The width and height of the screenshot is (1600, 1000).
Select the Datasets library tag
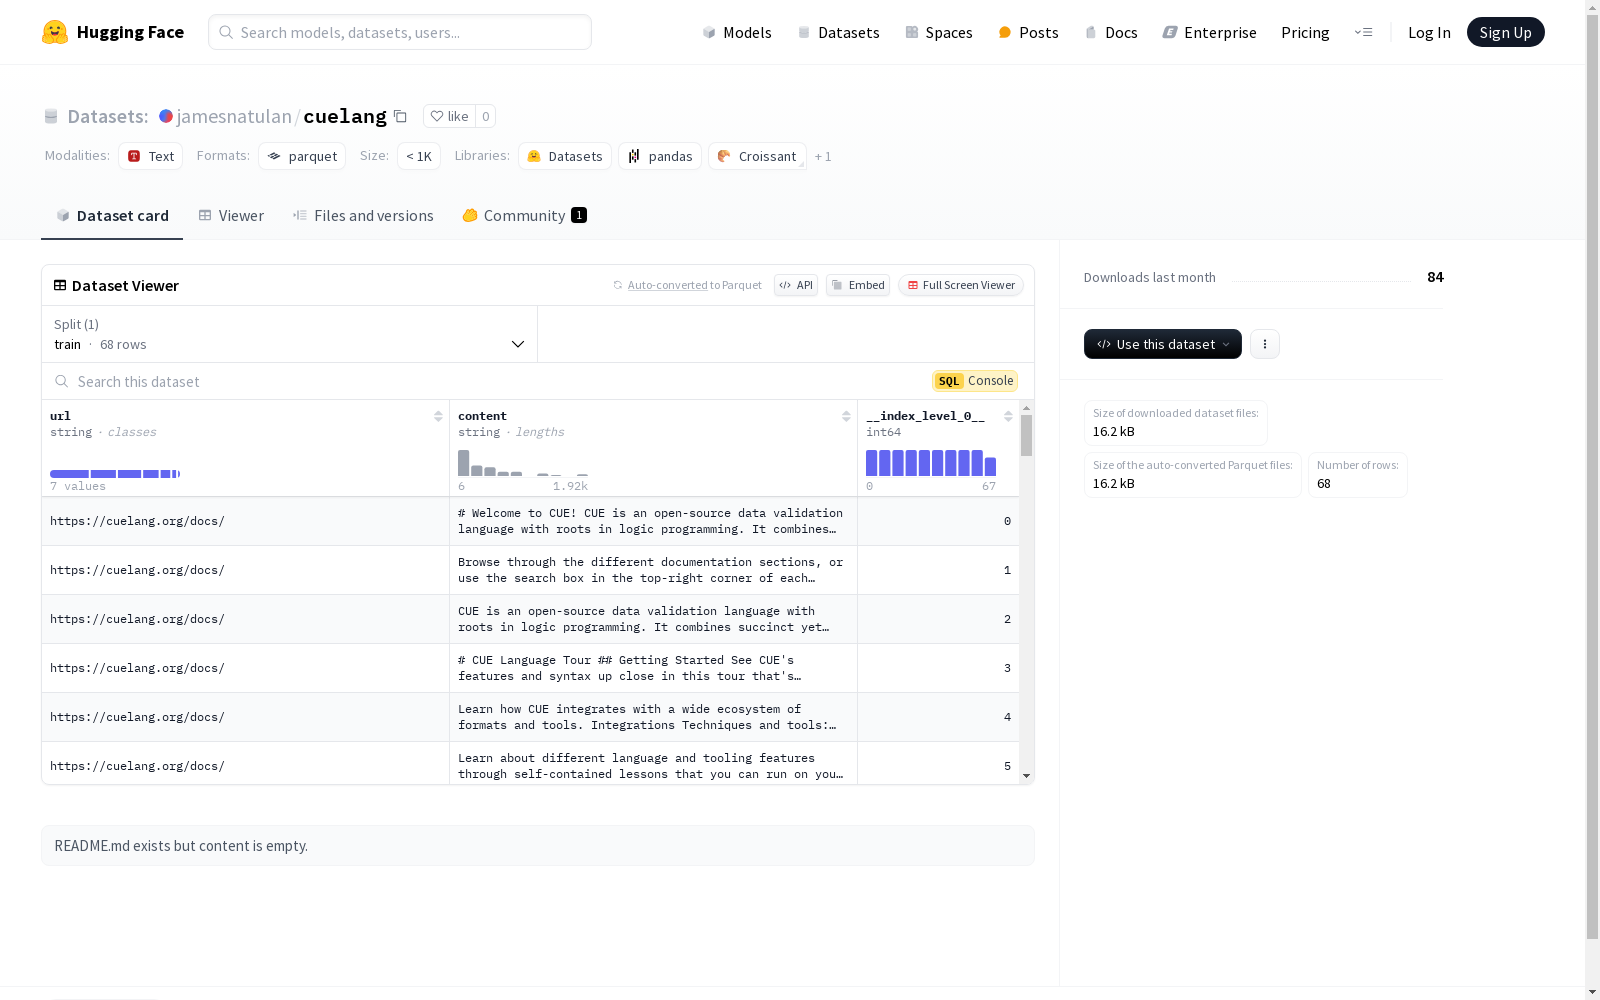point(565,156)
